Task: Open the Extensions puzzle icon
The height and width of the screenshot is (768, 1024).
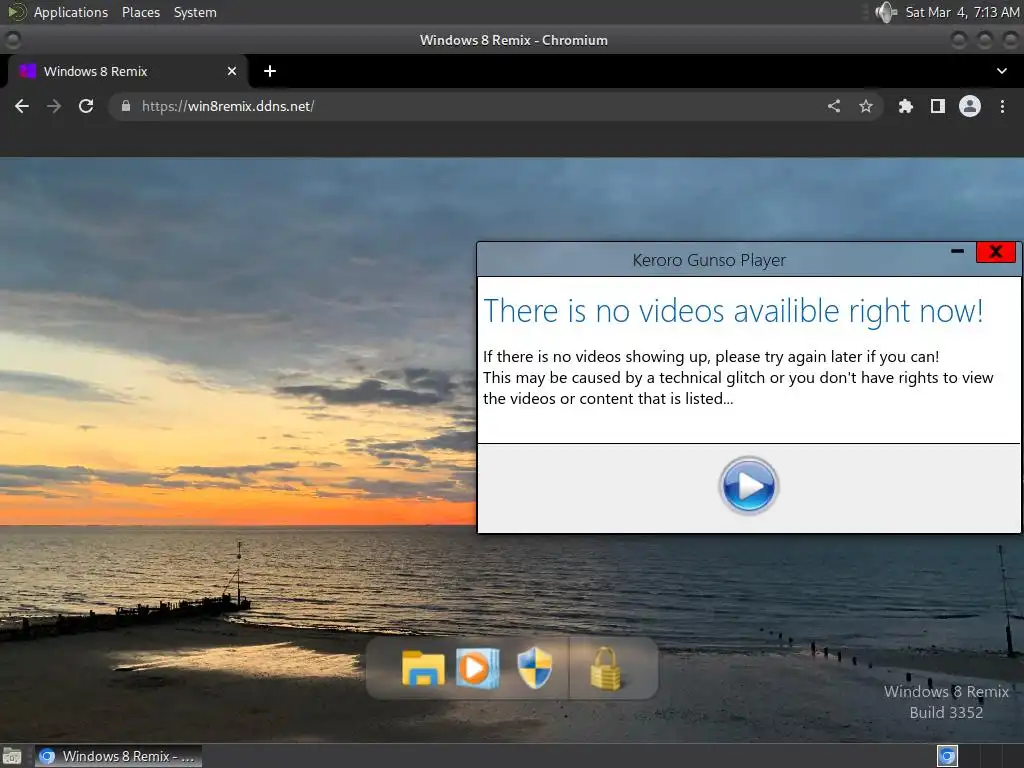Action: 906,106
